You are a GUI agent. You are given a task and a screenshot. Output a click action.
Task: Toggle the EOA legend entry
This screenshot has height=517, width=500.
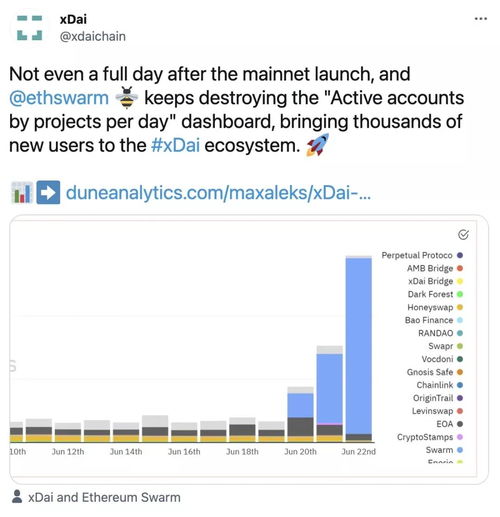450,424
